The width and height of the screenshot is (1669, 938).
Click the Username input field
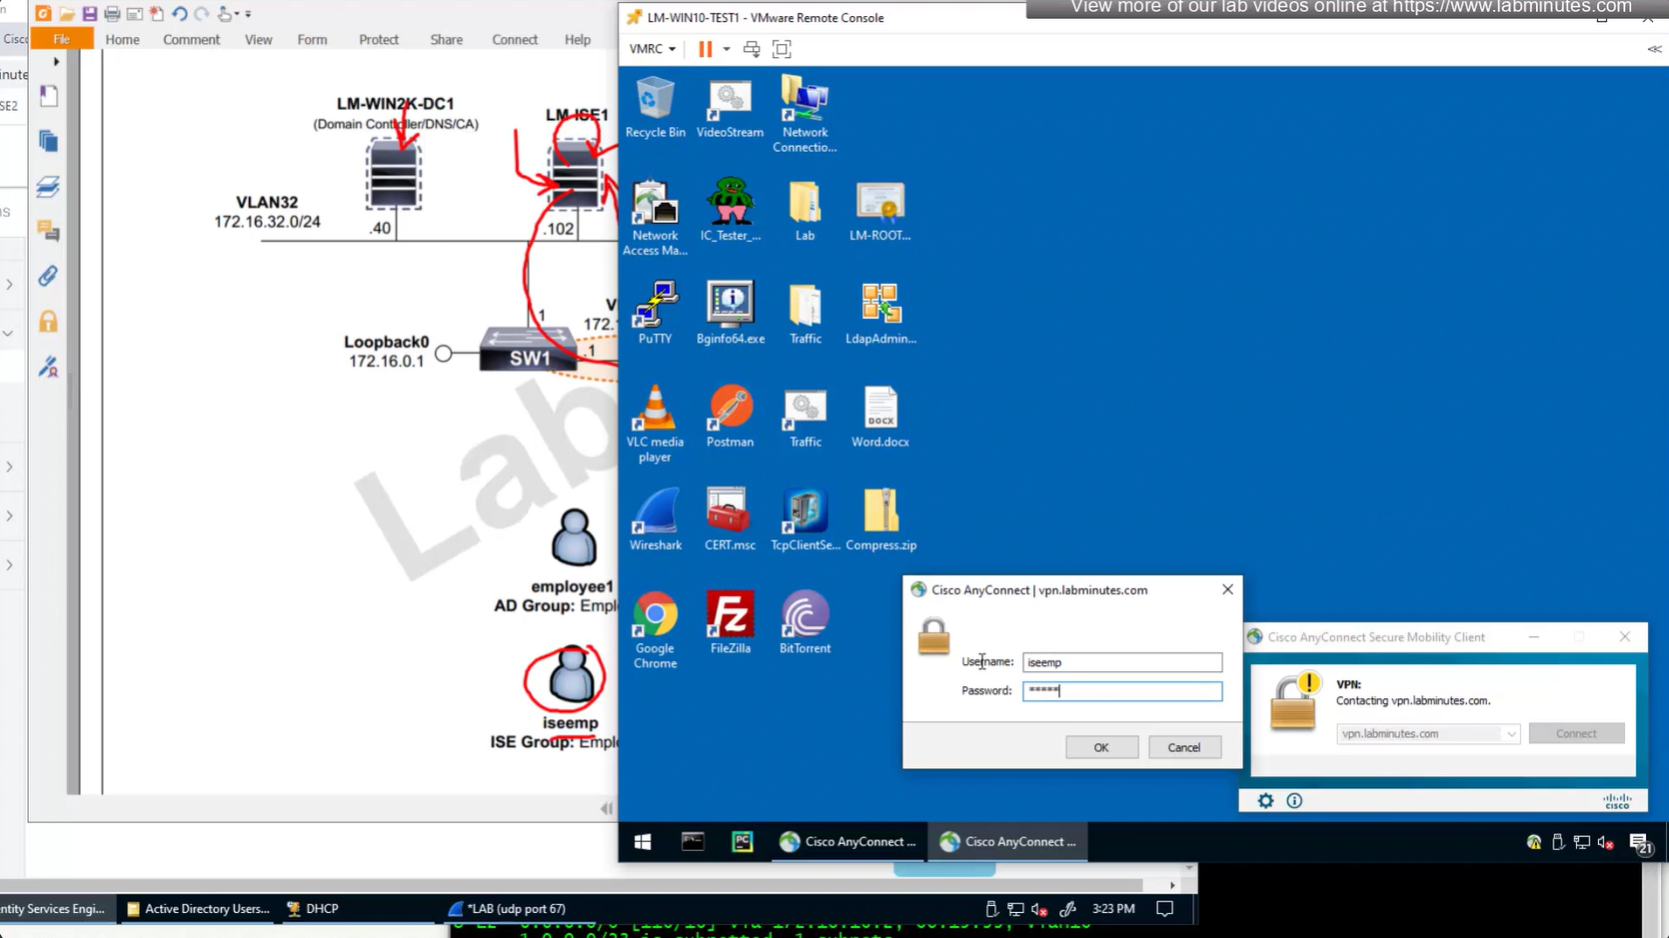[1121, 662]
